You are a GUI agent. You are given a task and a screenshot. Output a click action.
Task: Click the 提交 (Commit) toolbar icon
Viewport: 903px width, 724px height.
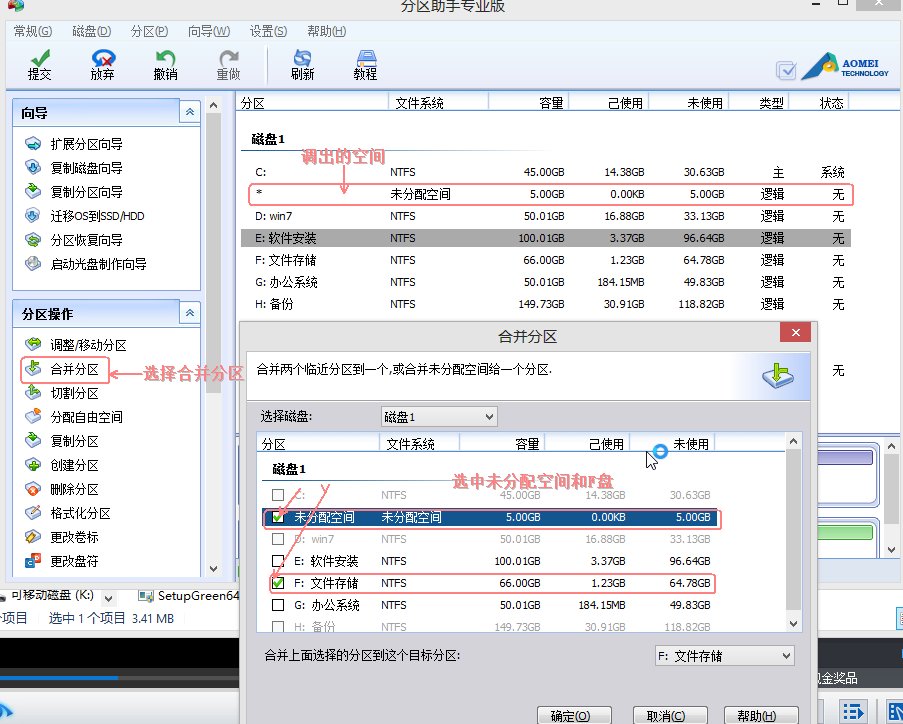point(40,63)
